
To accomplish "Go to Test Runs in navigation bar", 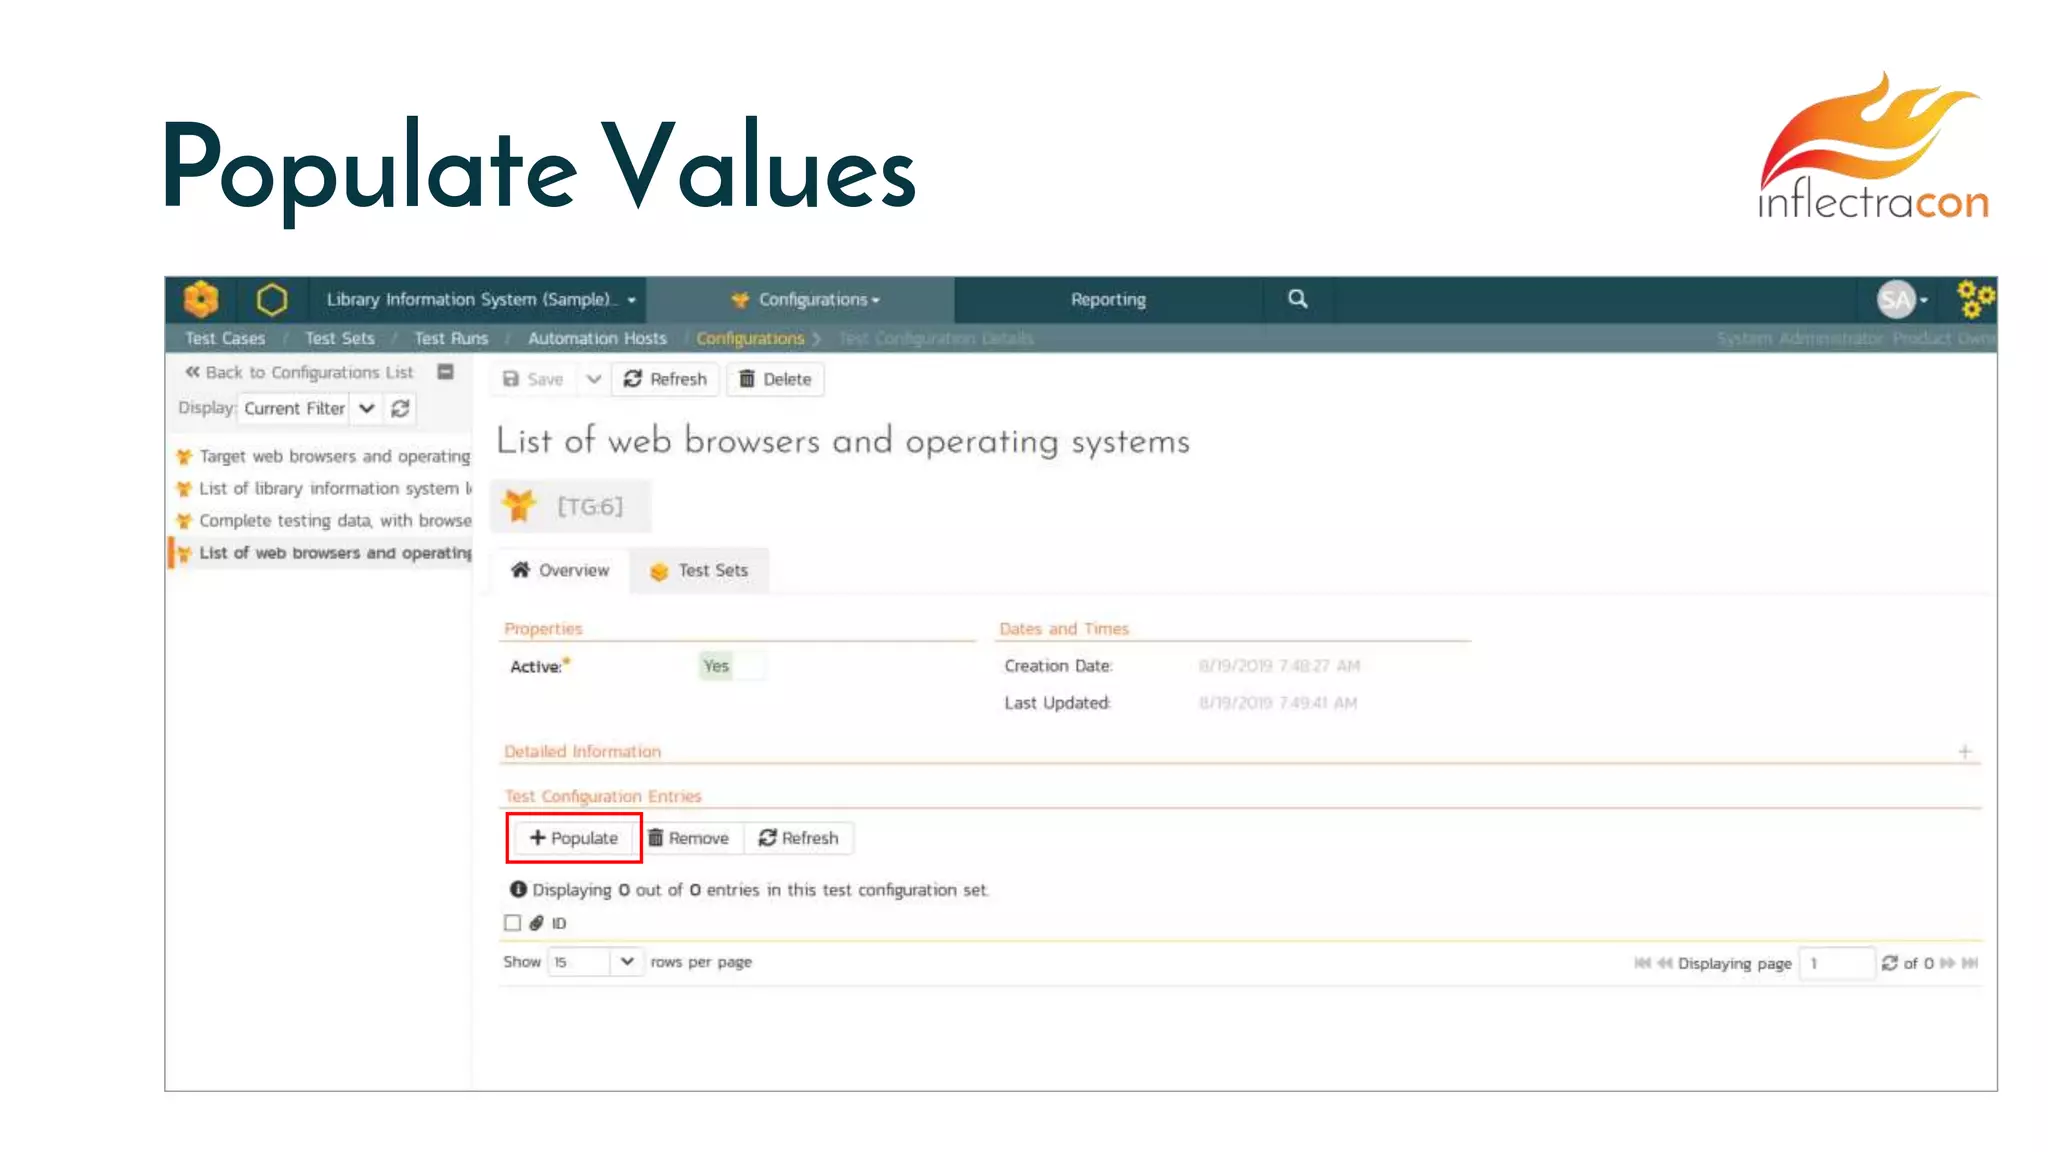I will pos(451,338).
